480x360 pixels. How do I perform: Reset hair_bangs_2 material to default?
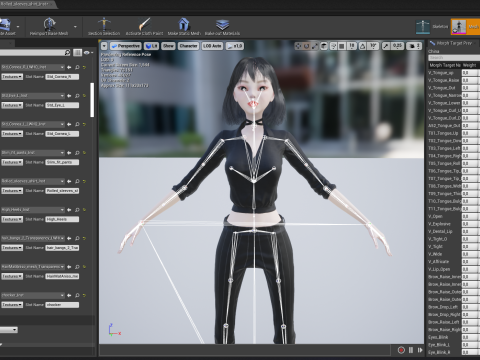coord(84,238)
